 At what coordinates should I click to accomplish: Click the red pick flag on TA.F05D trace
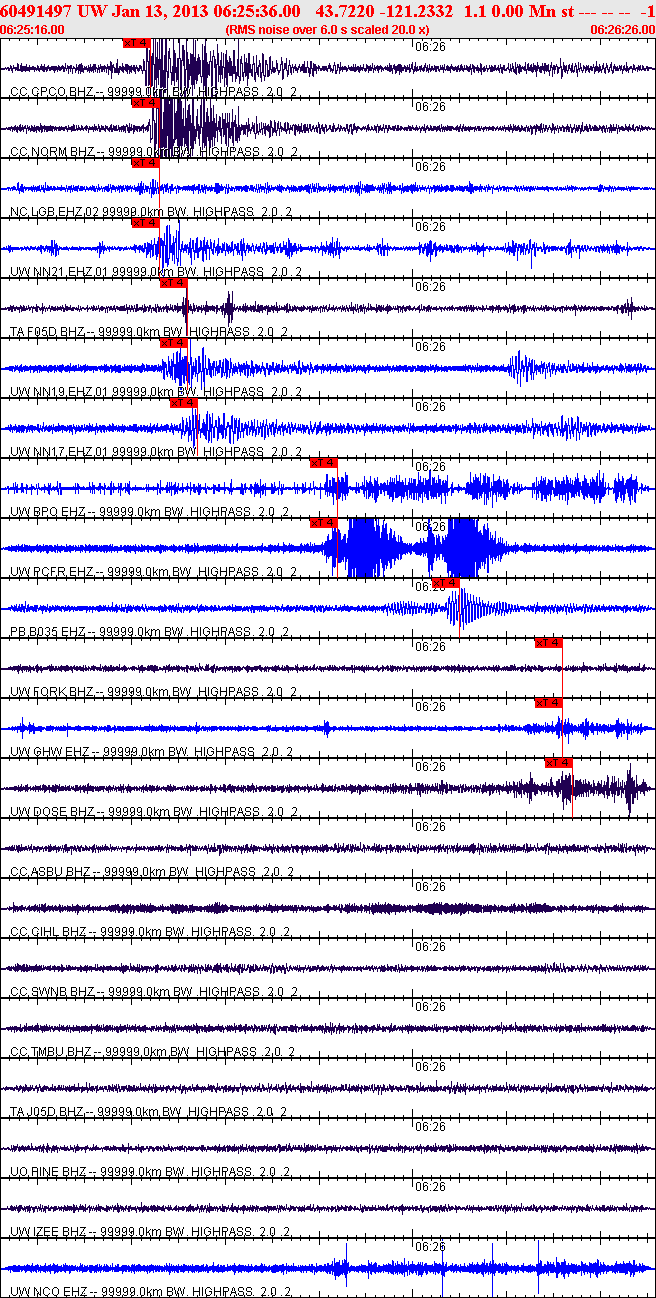point(174,283)
